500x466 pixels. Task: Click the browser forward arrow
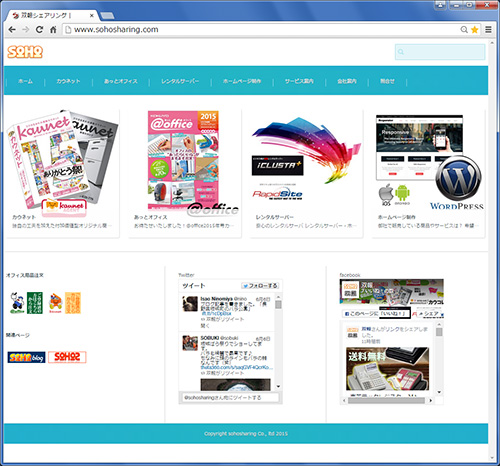click(26, 30)
